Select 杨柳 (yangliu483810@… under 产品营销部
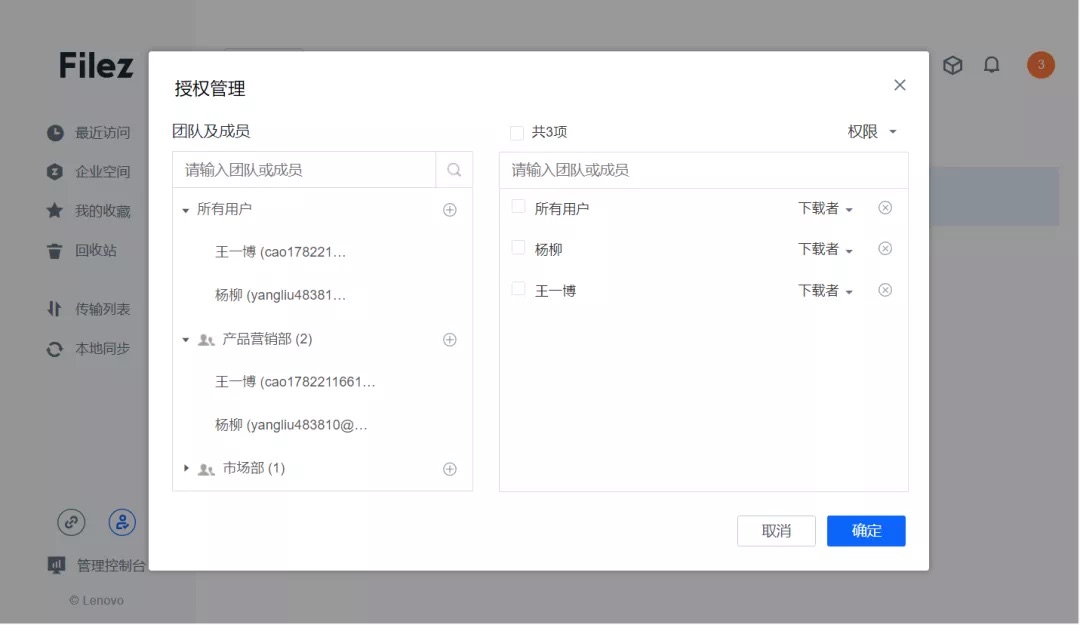This screenshot has height=625, width=1080. (x=291, y=424)
